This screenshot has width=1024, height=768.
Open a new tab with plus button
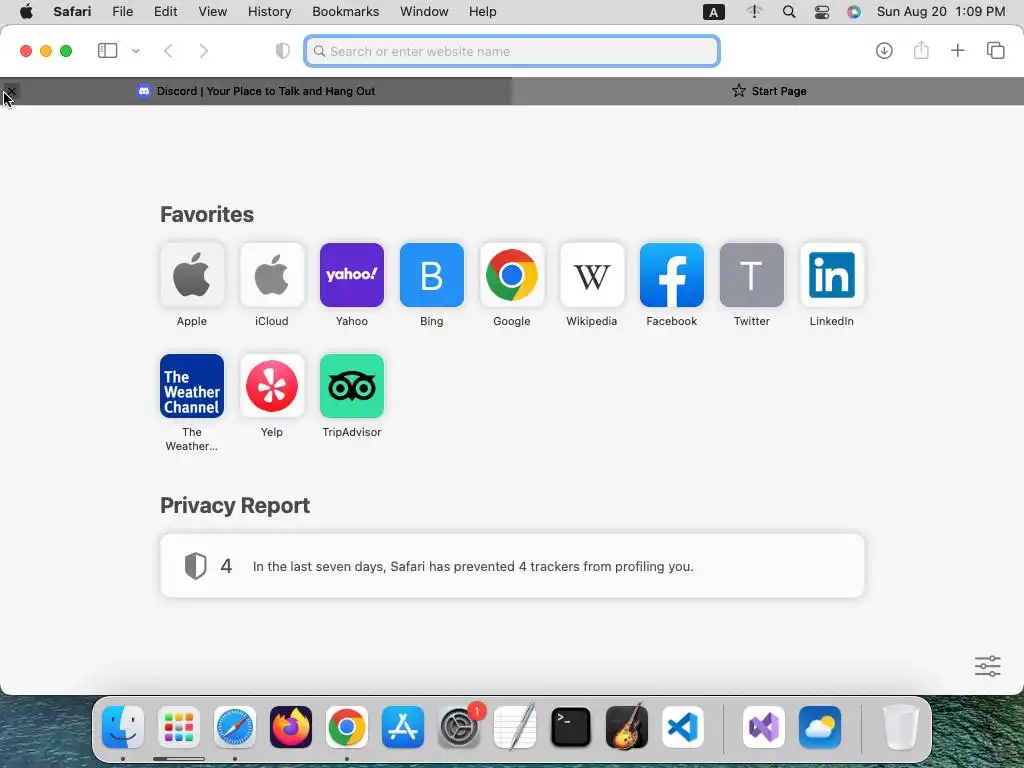click(957, 50)
